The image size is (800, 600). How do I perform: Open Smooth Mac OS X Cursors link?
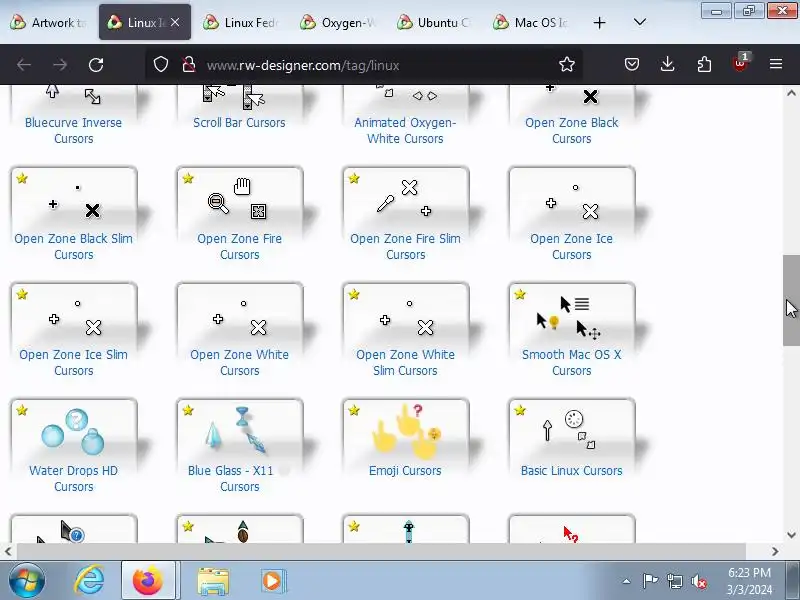[x=571, y=362]
